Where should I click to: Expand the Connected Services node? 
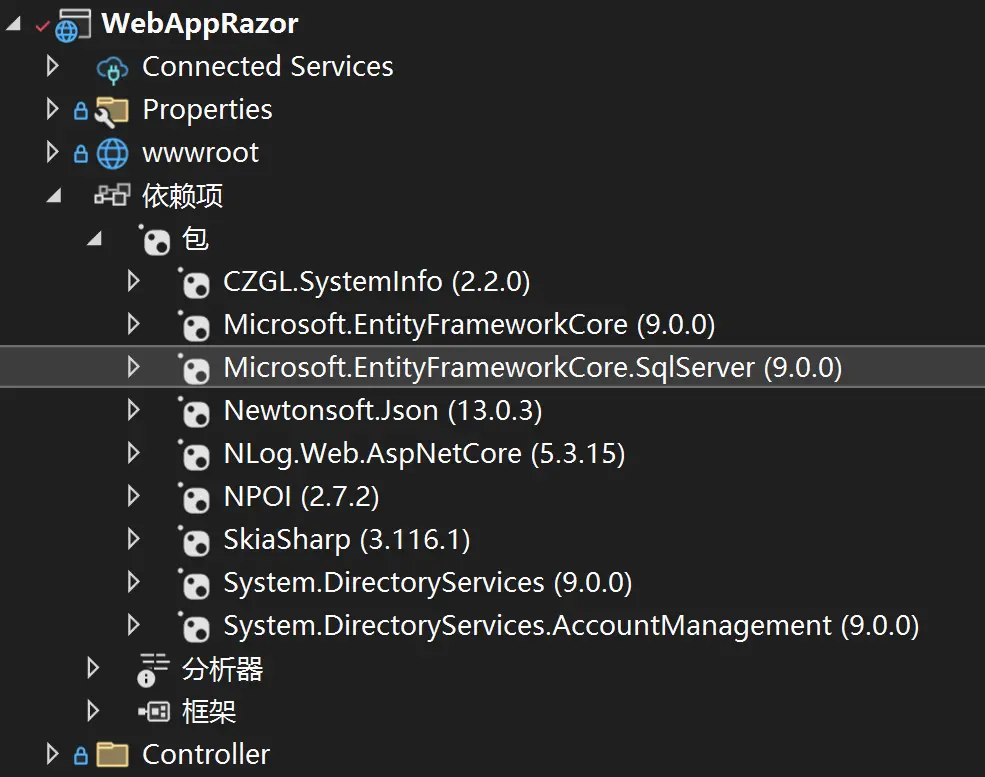click(x=53, y=66)
